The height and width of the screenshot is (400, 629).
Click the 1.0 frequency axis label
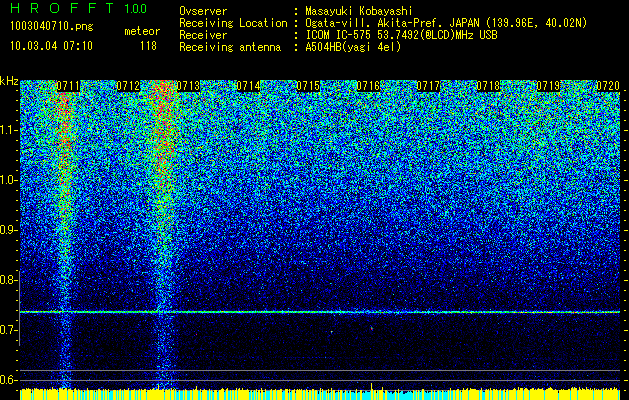point(9,181)
